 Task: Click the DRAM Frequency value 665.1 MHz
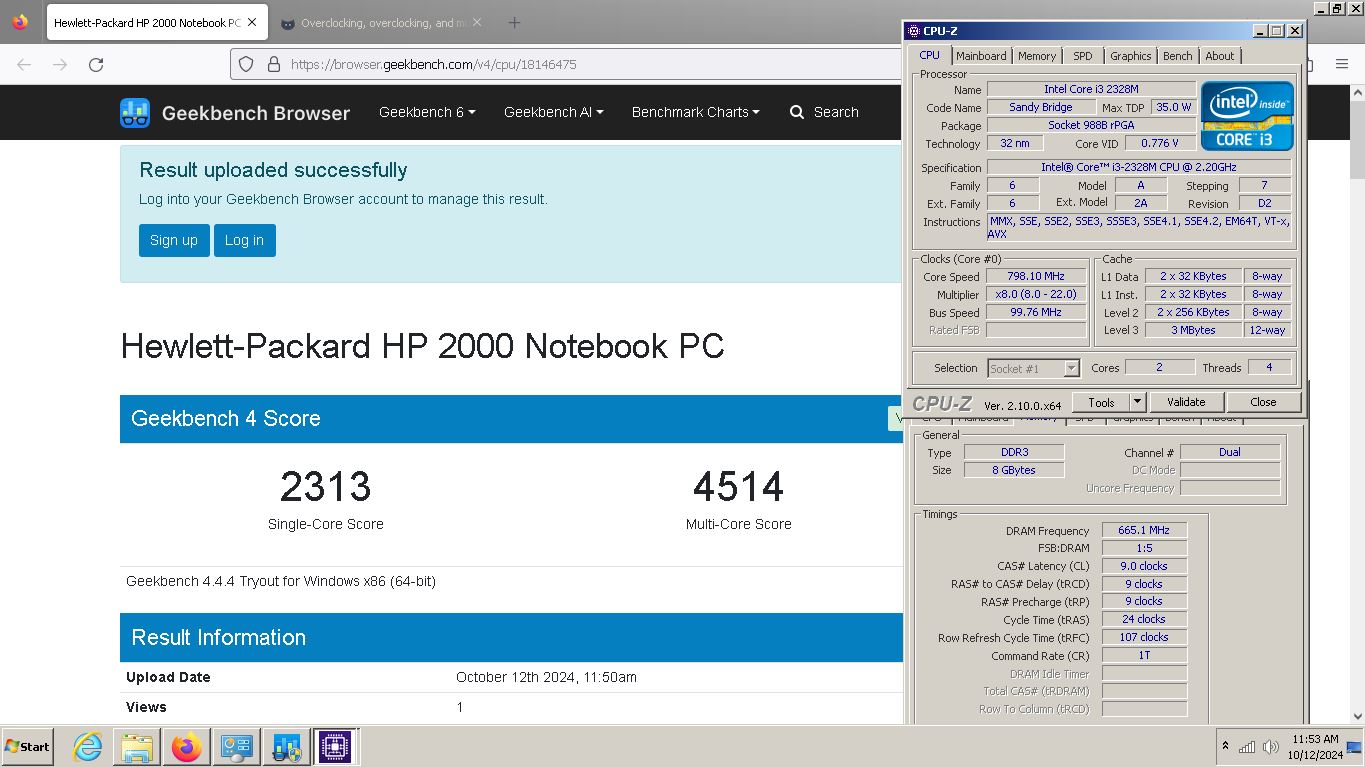1144,530
